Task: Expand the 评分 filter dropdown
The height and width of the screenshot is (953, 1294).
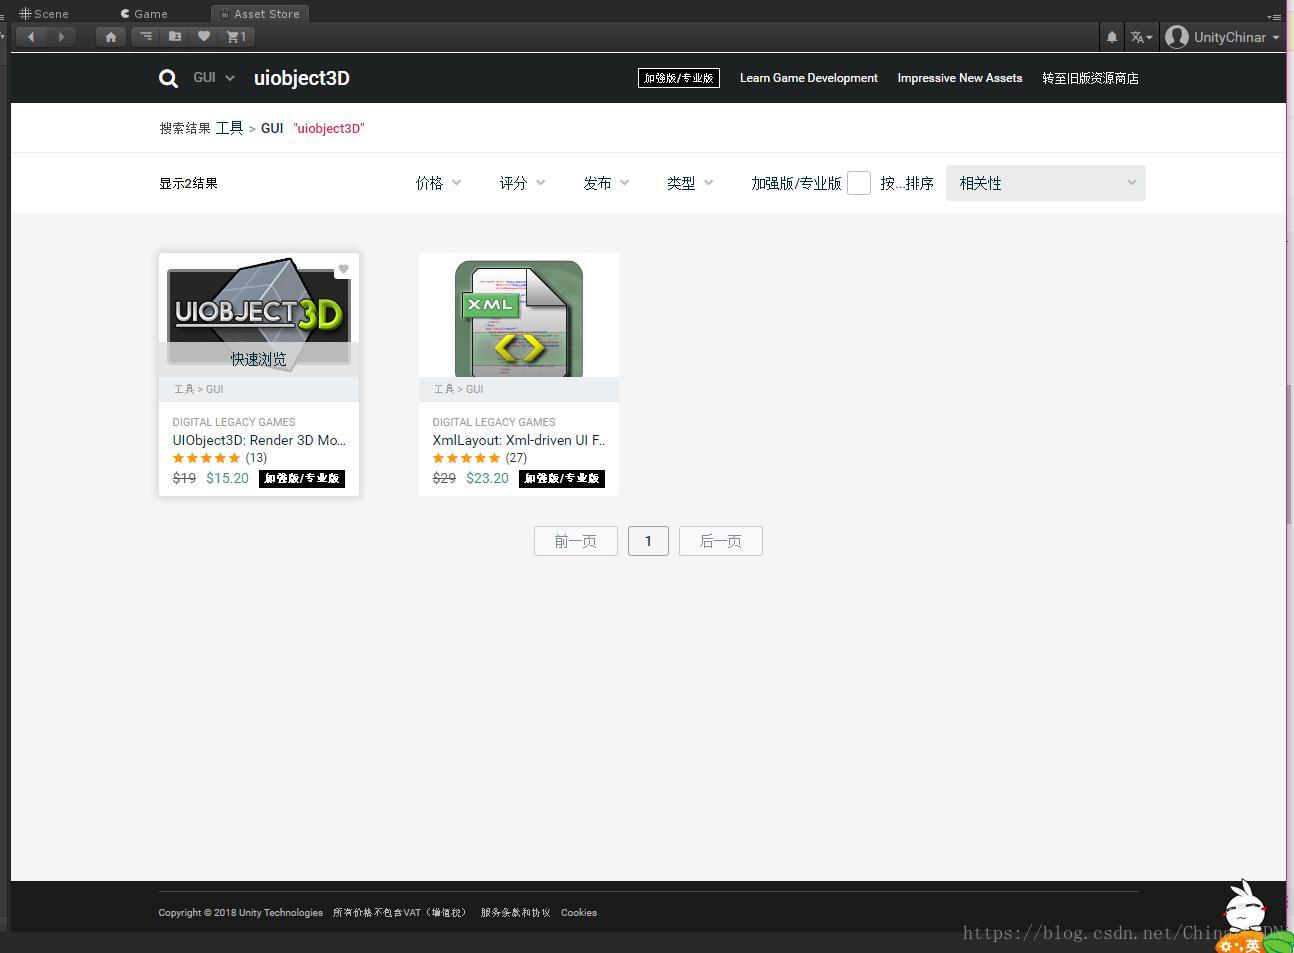Action: point(523,183)
